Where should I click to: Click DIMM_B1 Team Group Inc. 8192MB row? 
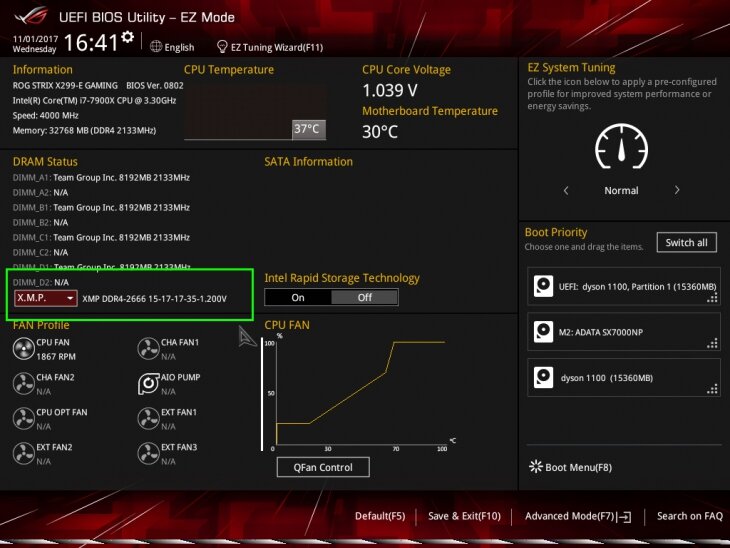(x=101, y=207)
